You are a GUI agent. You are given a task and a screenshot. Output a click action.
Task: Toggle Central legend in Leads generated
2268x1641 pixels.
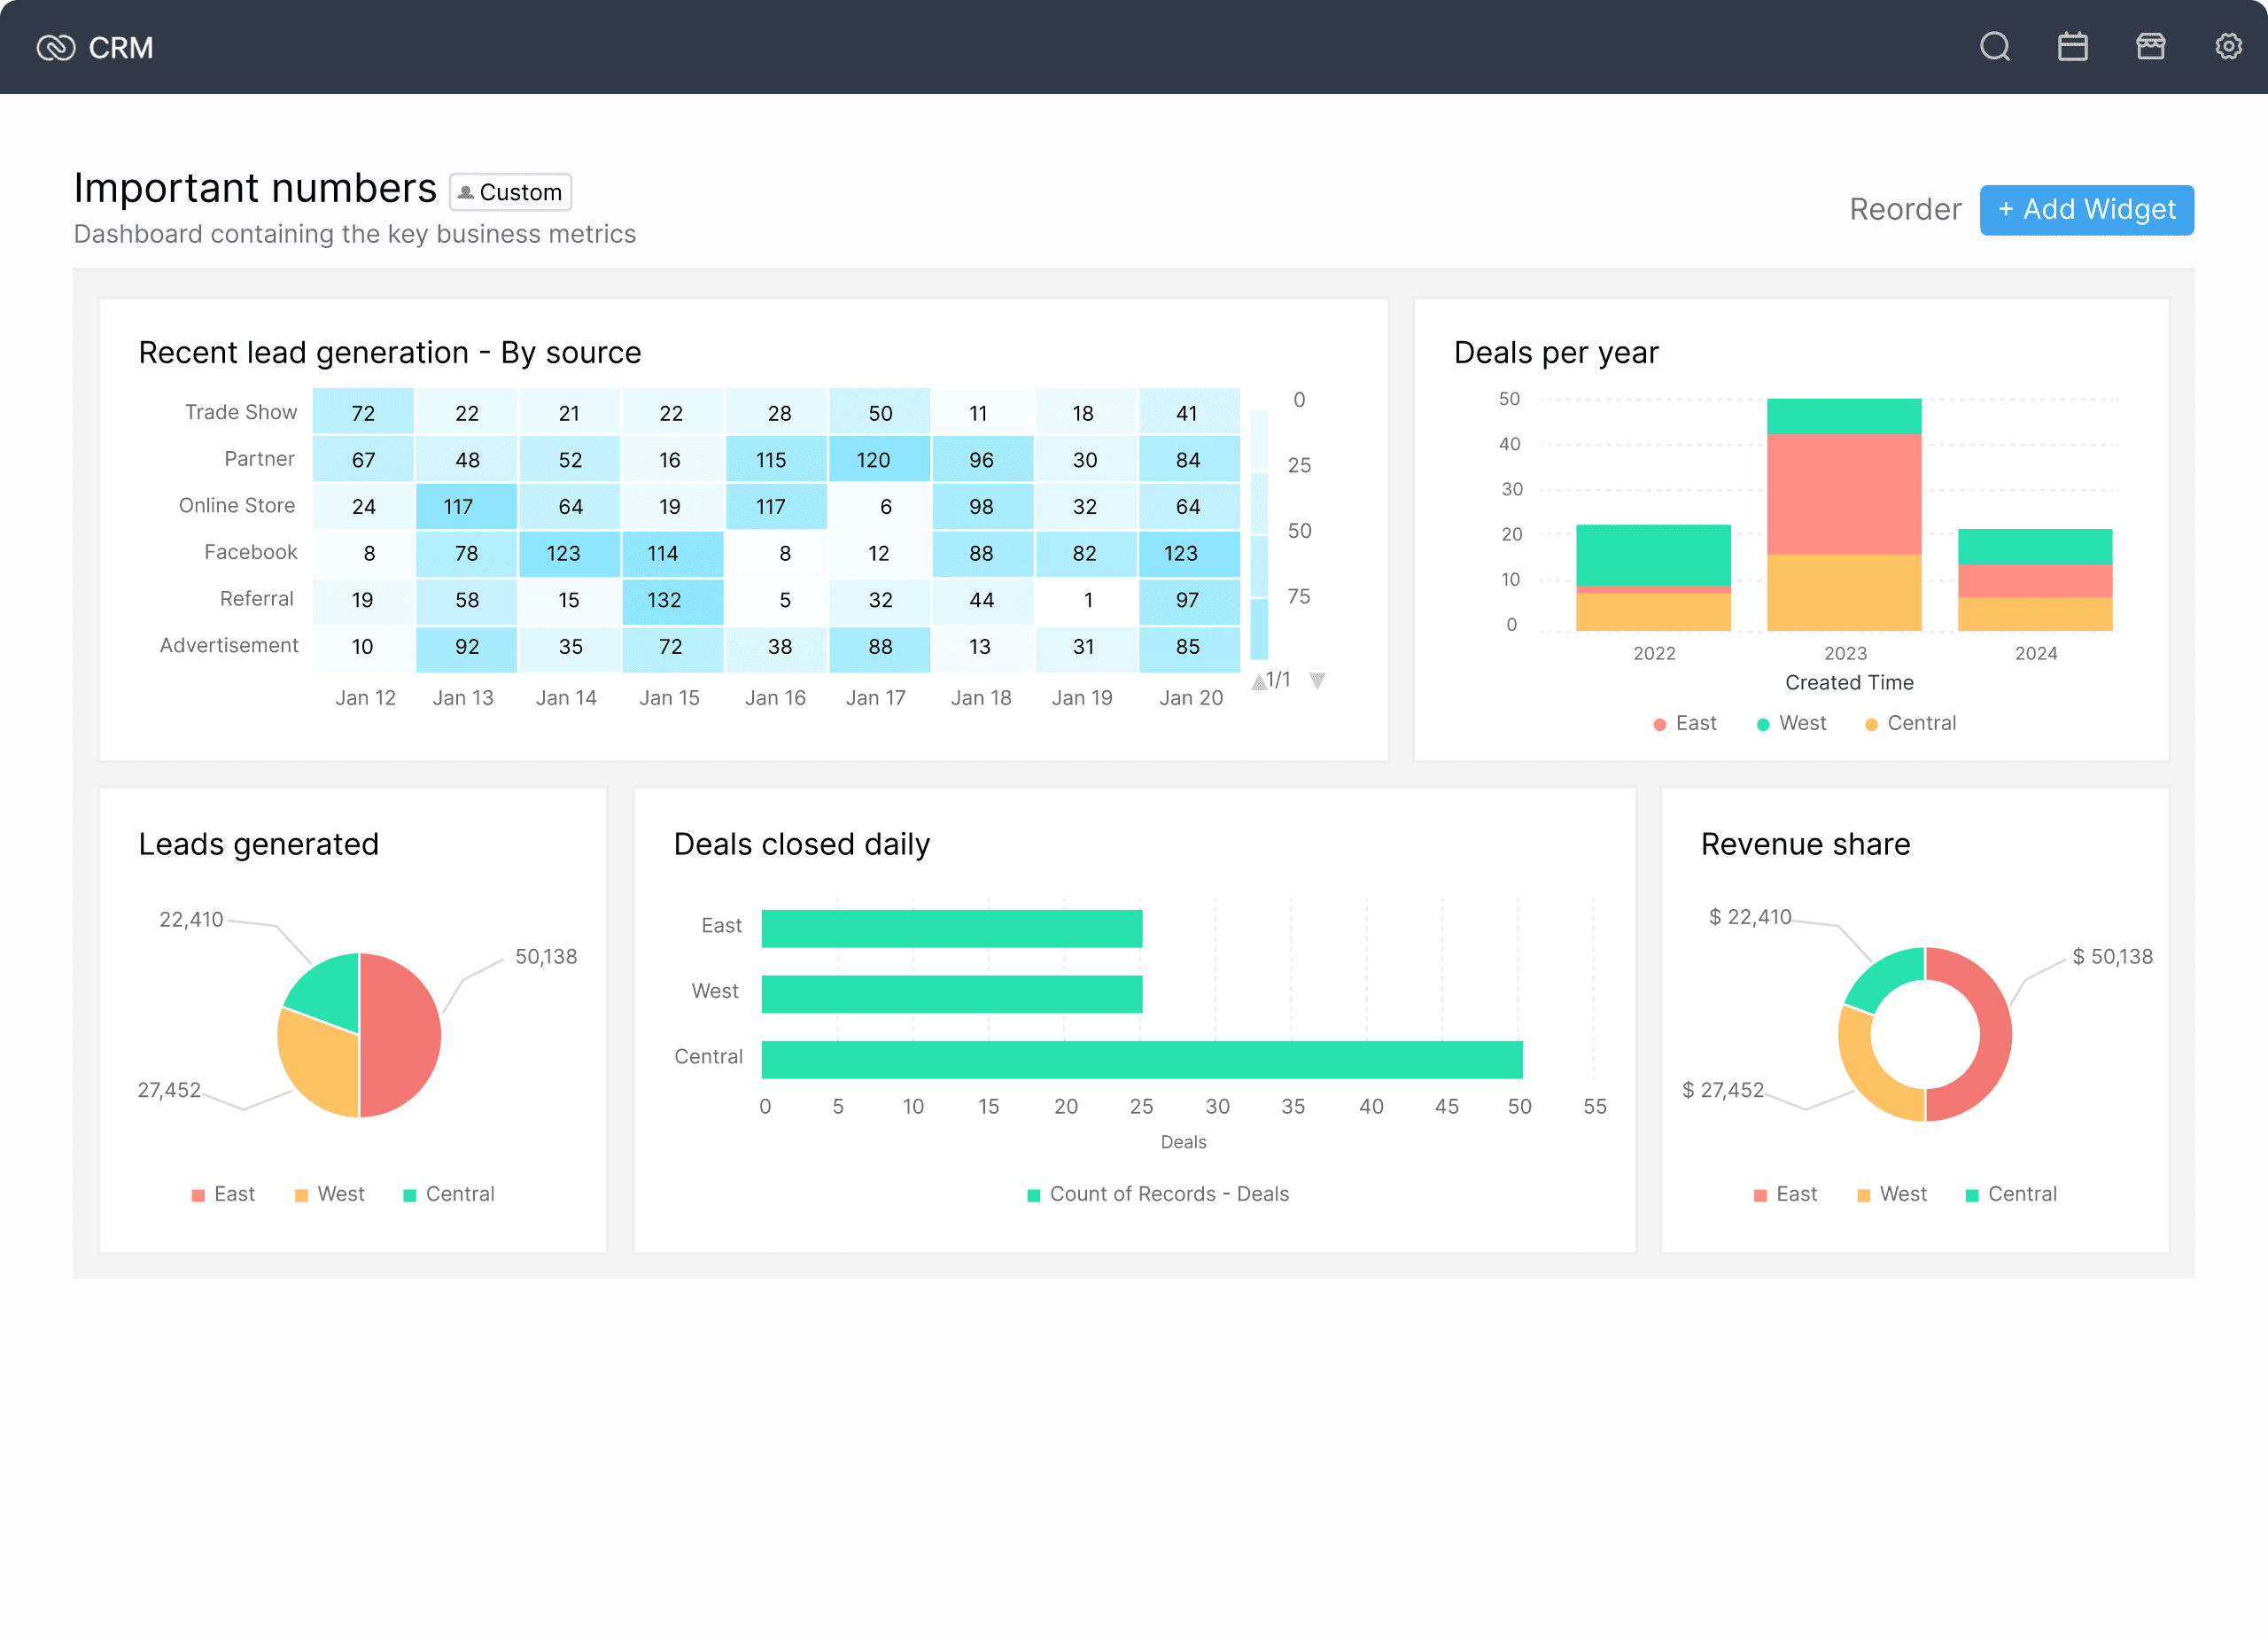tap(448, 1194)
